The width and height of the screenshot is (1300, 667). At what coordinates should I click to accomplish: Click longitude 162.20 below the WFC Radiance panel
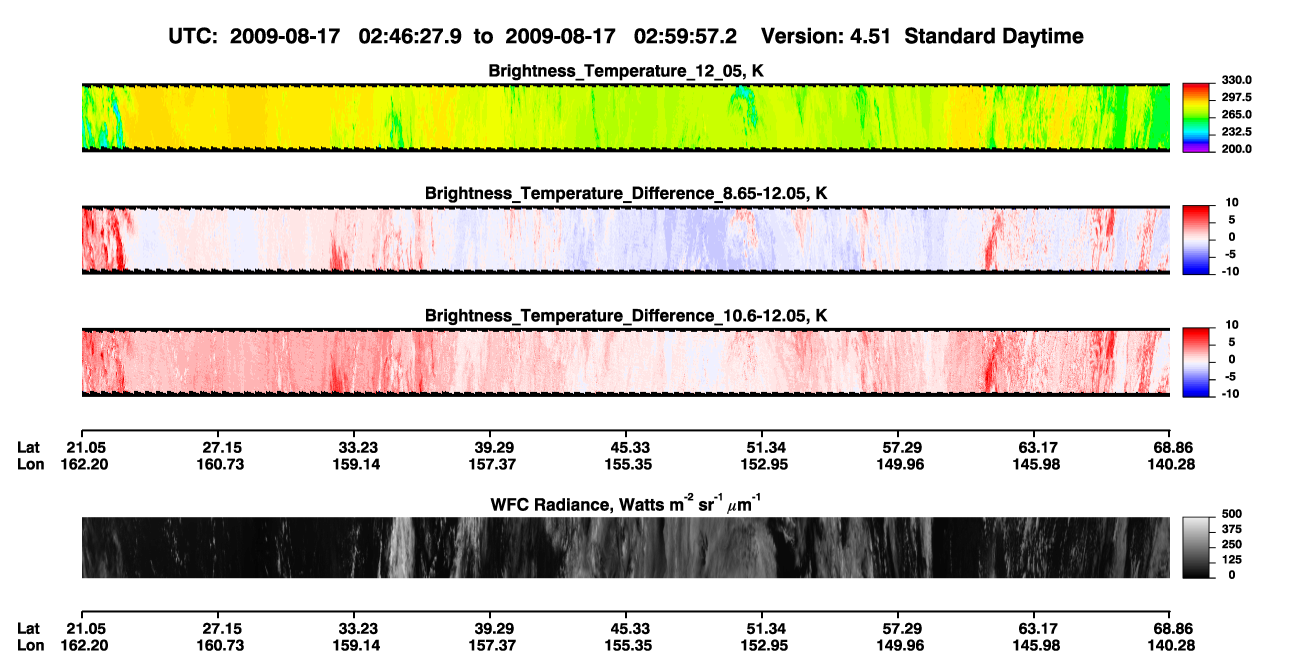(85, 645)
